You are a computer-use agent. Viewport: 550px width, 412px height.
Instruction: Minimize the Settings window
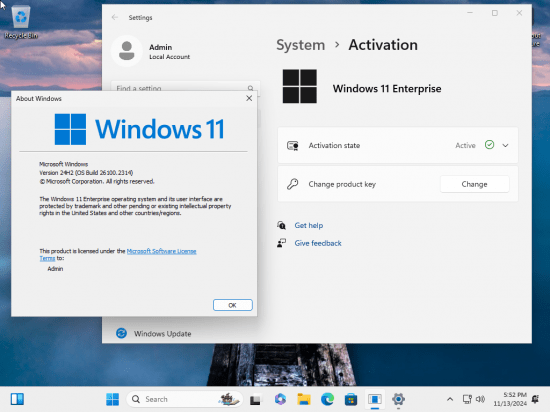[470, 13]
